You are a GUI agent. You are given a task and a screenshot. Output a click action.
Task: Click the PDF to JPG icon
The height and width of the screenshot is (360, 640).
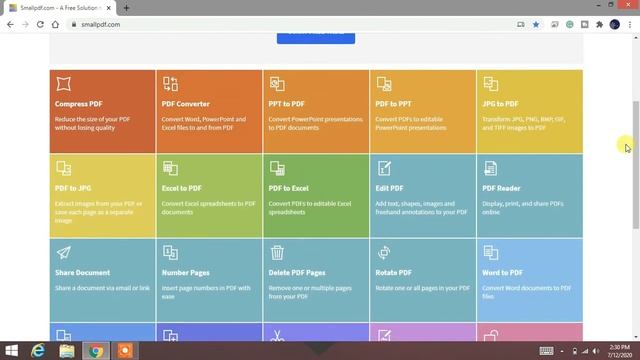[x=64, y=168]
